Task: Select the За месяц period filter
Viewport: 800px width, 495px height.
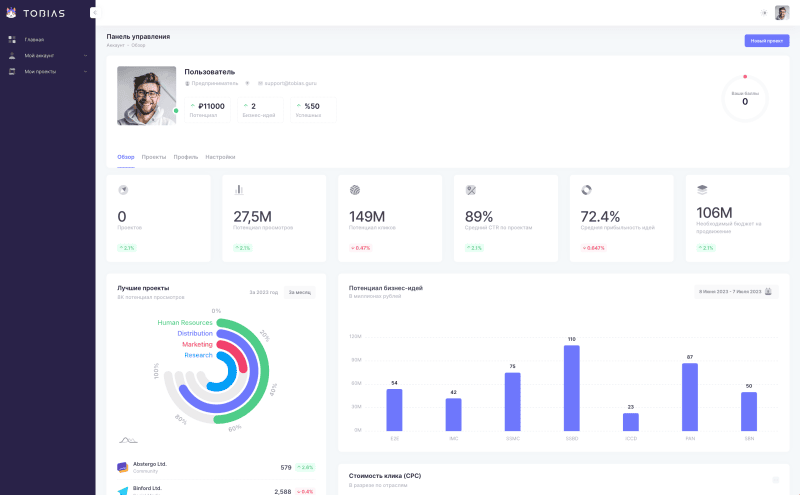Action: pos(299,292)
